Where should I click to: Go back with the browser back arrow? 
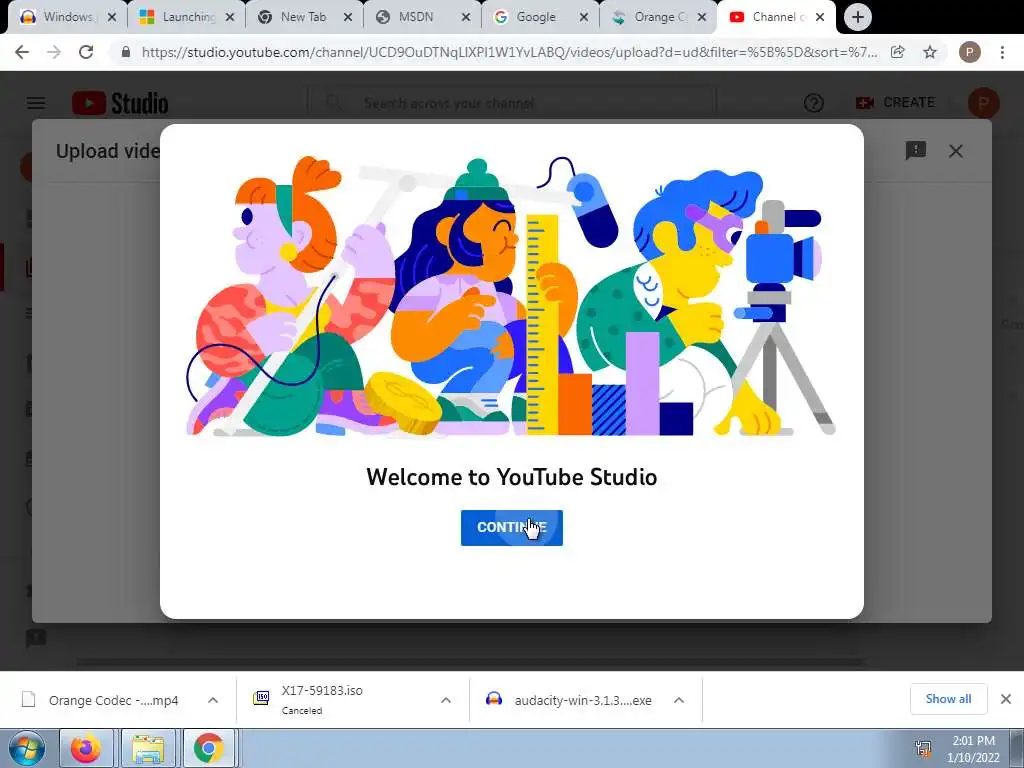coord(22,52)
